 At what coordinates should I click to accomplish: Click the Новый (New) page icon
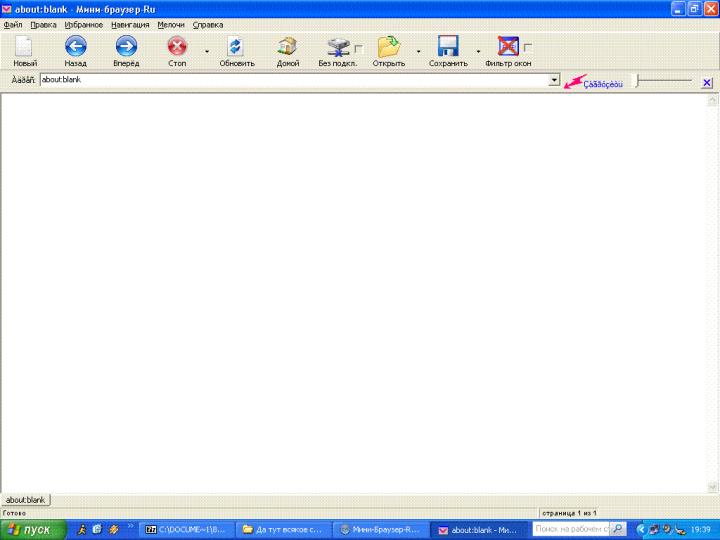click(24, 46)
